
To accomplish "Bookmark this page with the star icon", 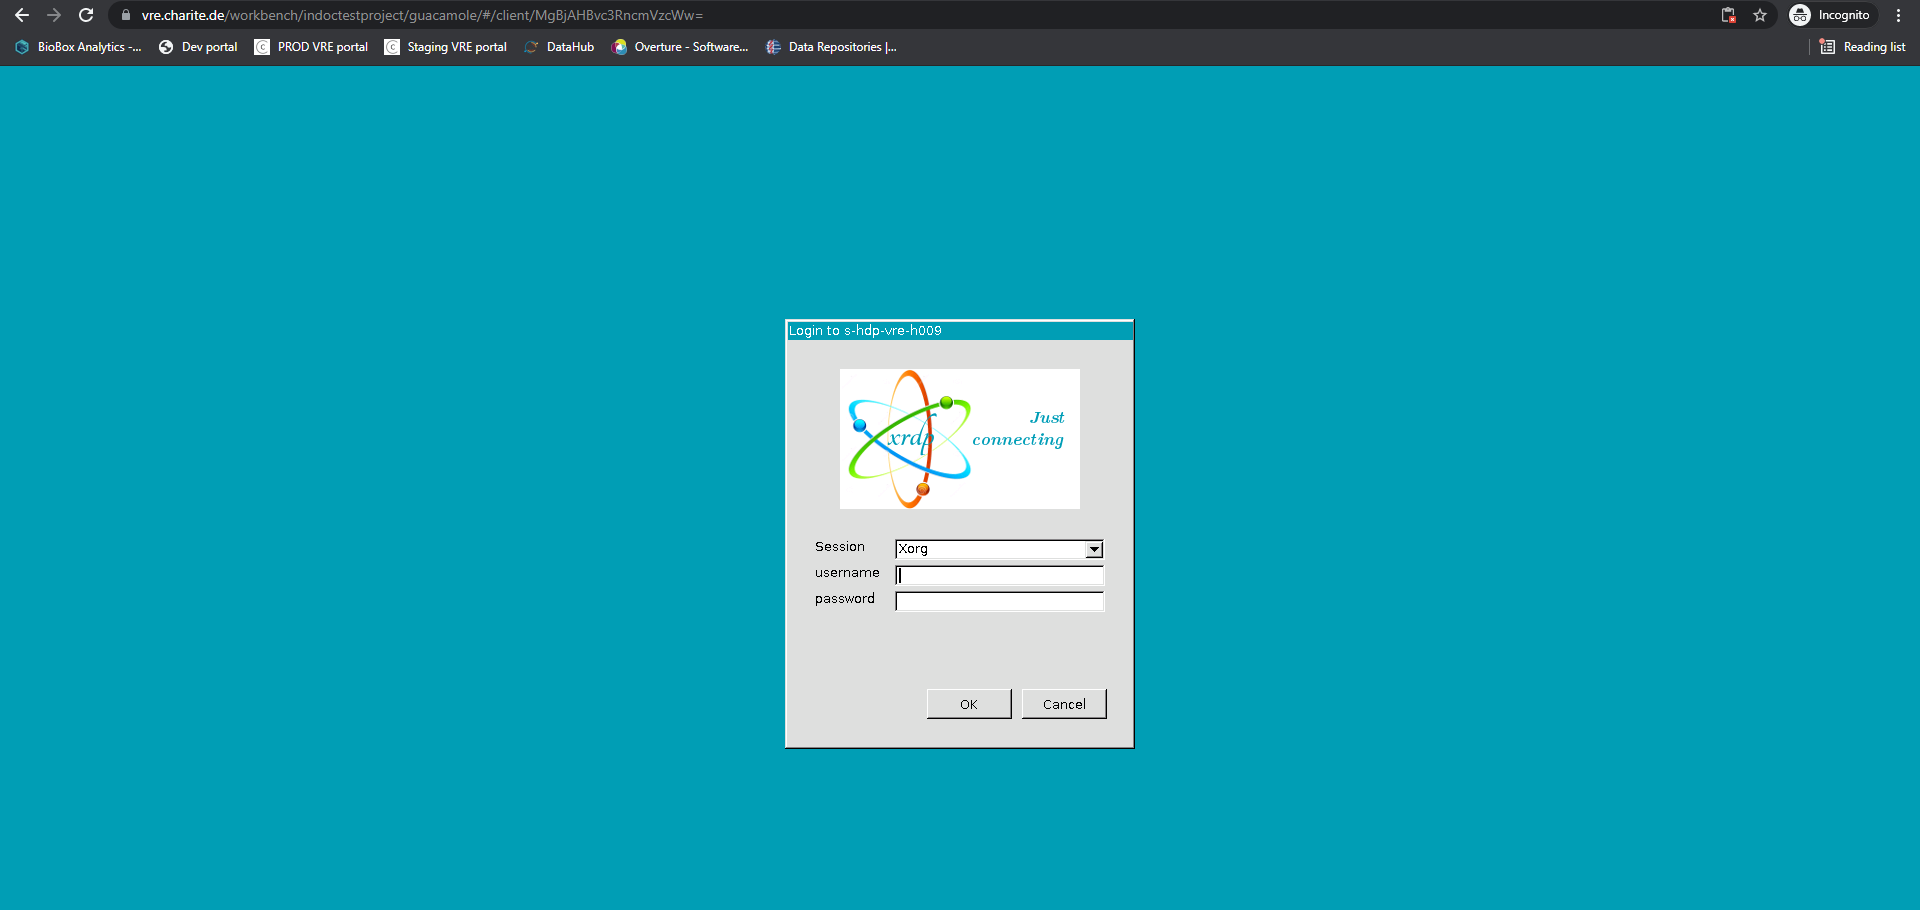I will (1760, 15).
